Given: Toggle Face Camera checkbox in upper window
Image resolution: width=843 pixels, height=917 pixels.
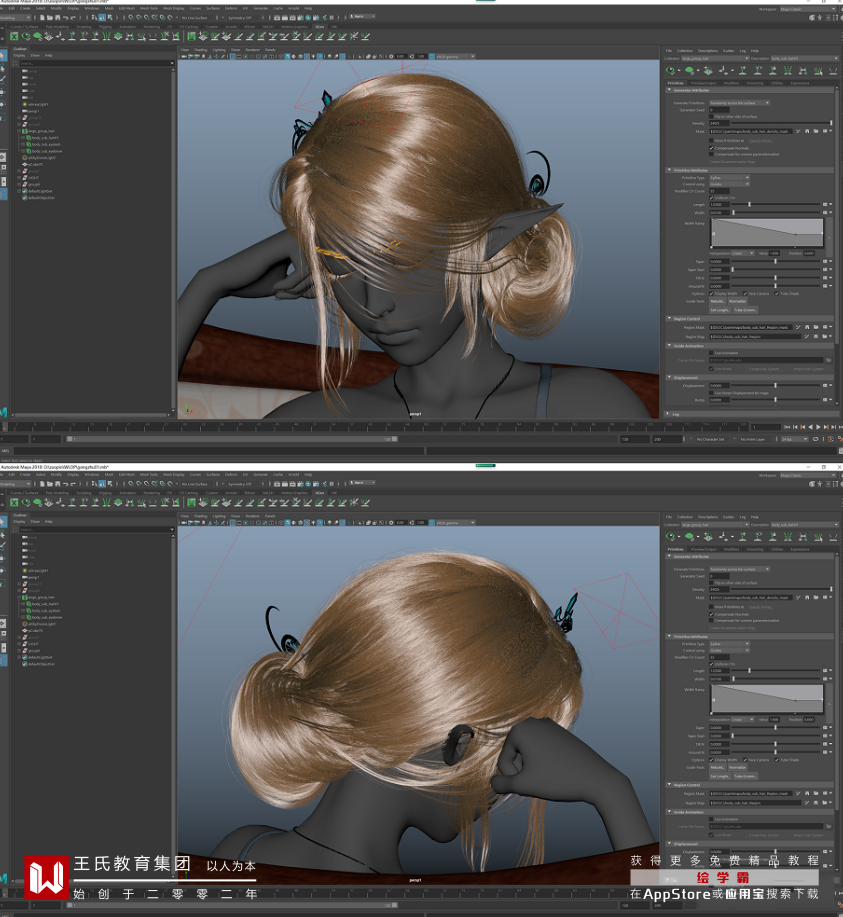Looking at the screenshot, I should pos(745,294).
